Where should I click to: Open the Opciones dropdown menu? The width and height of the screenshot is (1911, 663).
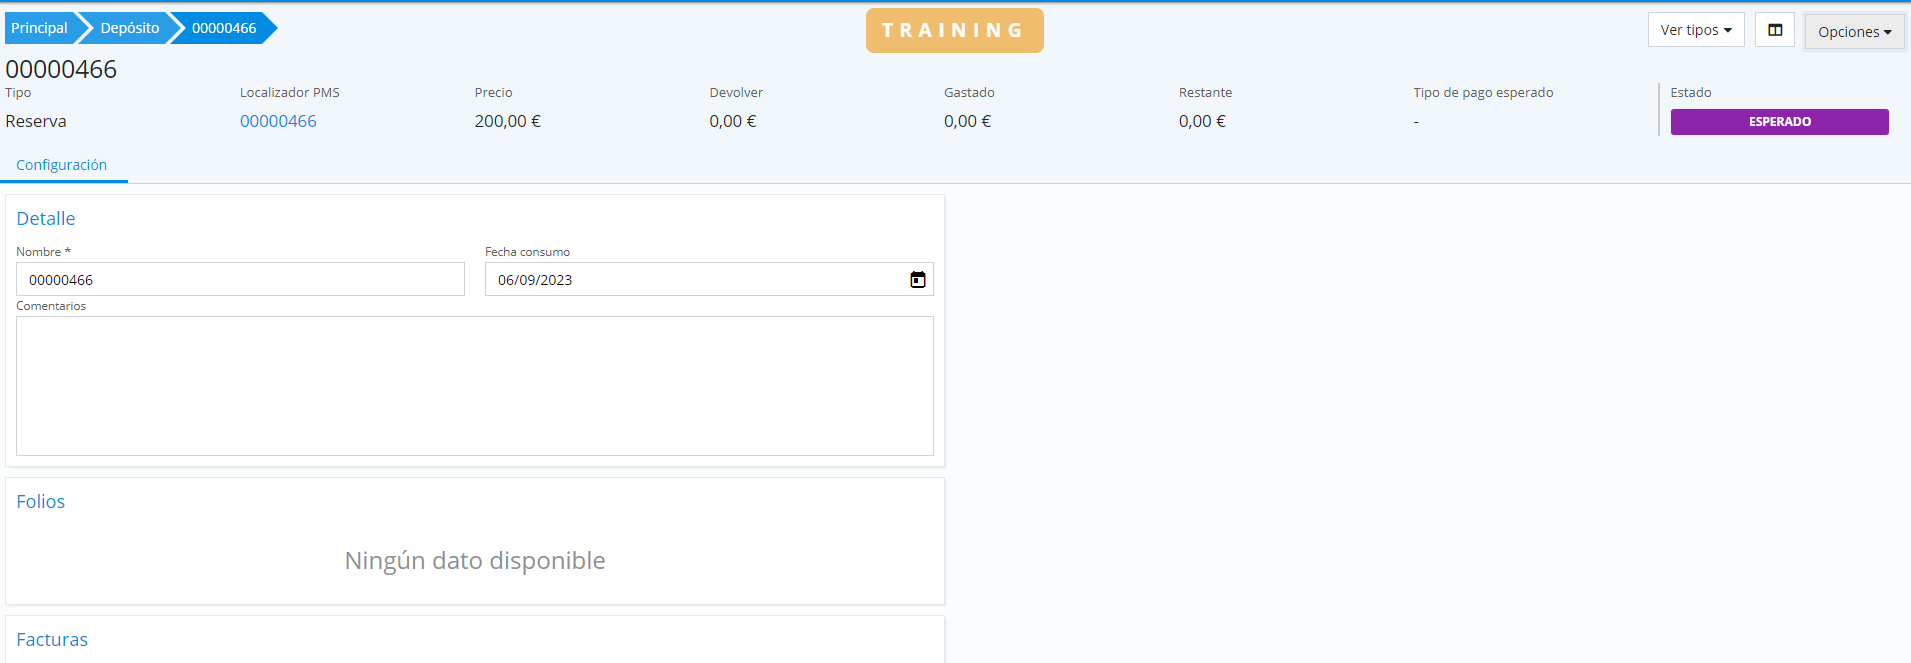[1854, 32]
